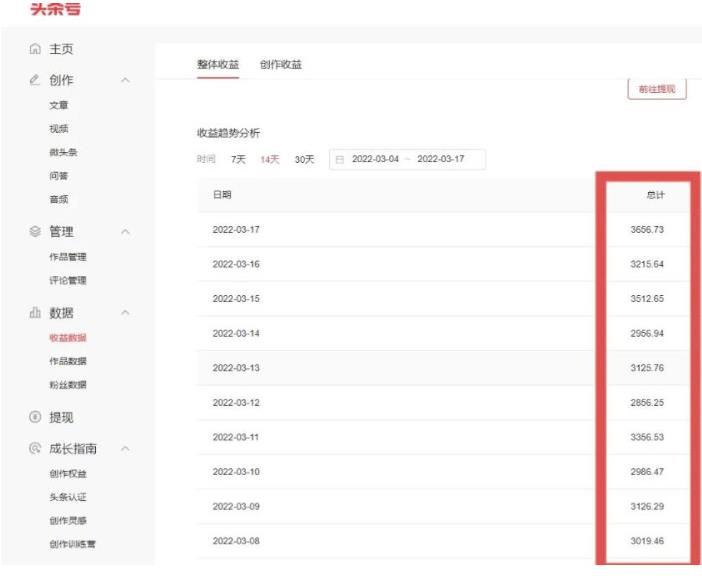The image size is (702, 576).
Task: Click the end date 2022-03-17 in the date picker
Action: coord(441,159)
